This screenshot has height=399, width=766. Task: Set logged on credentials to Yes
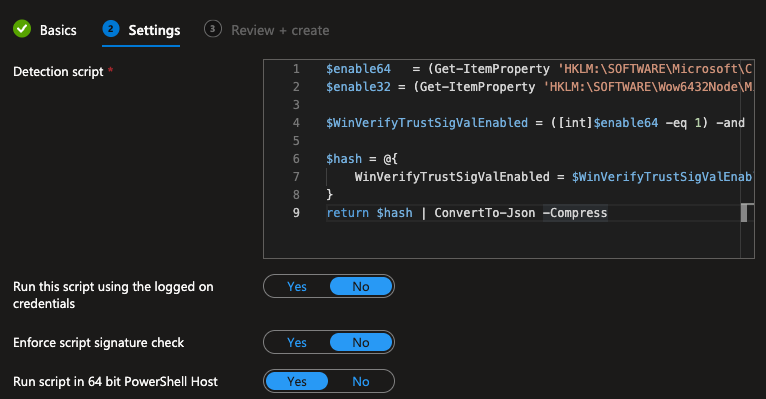click(297, 286)
